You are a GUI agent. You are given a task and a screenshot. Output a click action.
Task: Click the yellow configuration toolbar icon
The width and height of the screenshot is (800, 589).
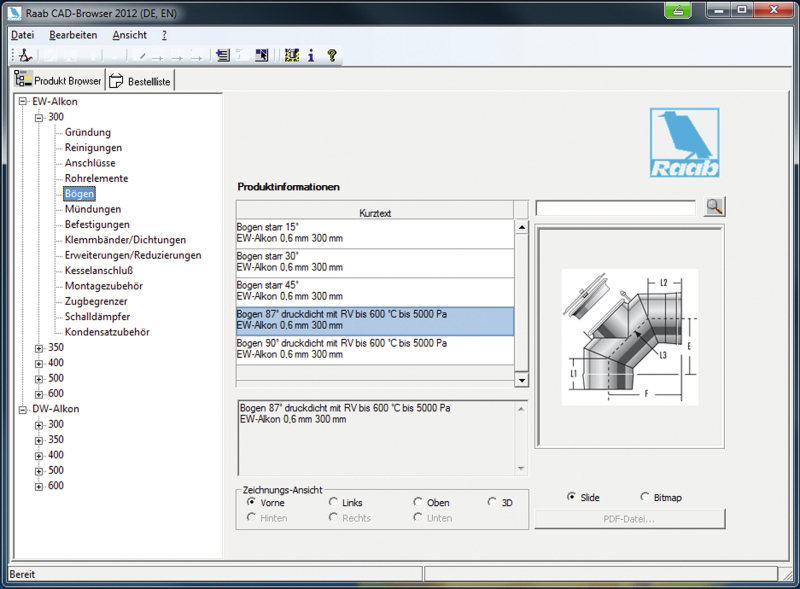tap(292, 55)
